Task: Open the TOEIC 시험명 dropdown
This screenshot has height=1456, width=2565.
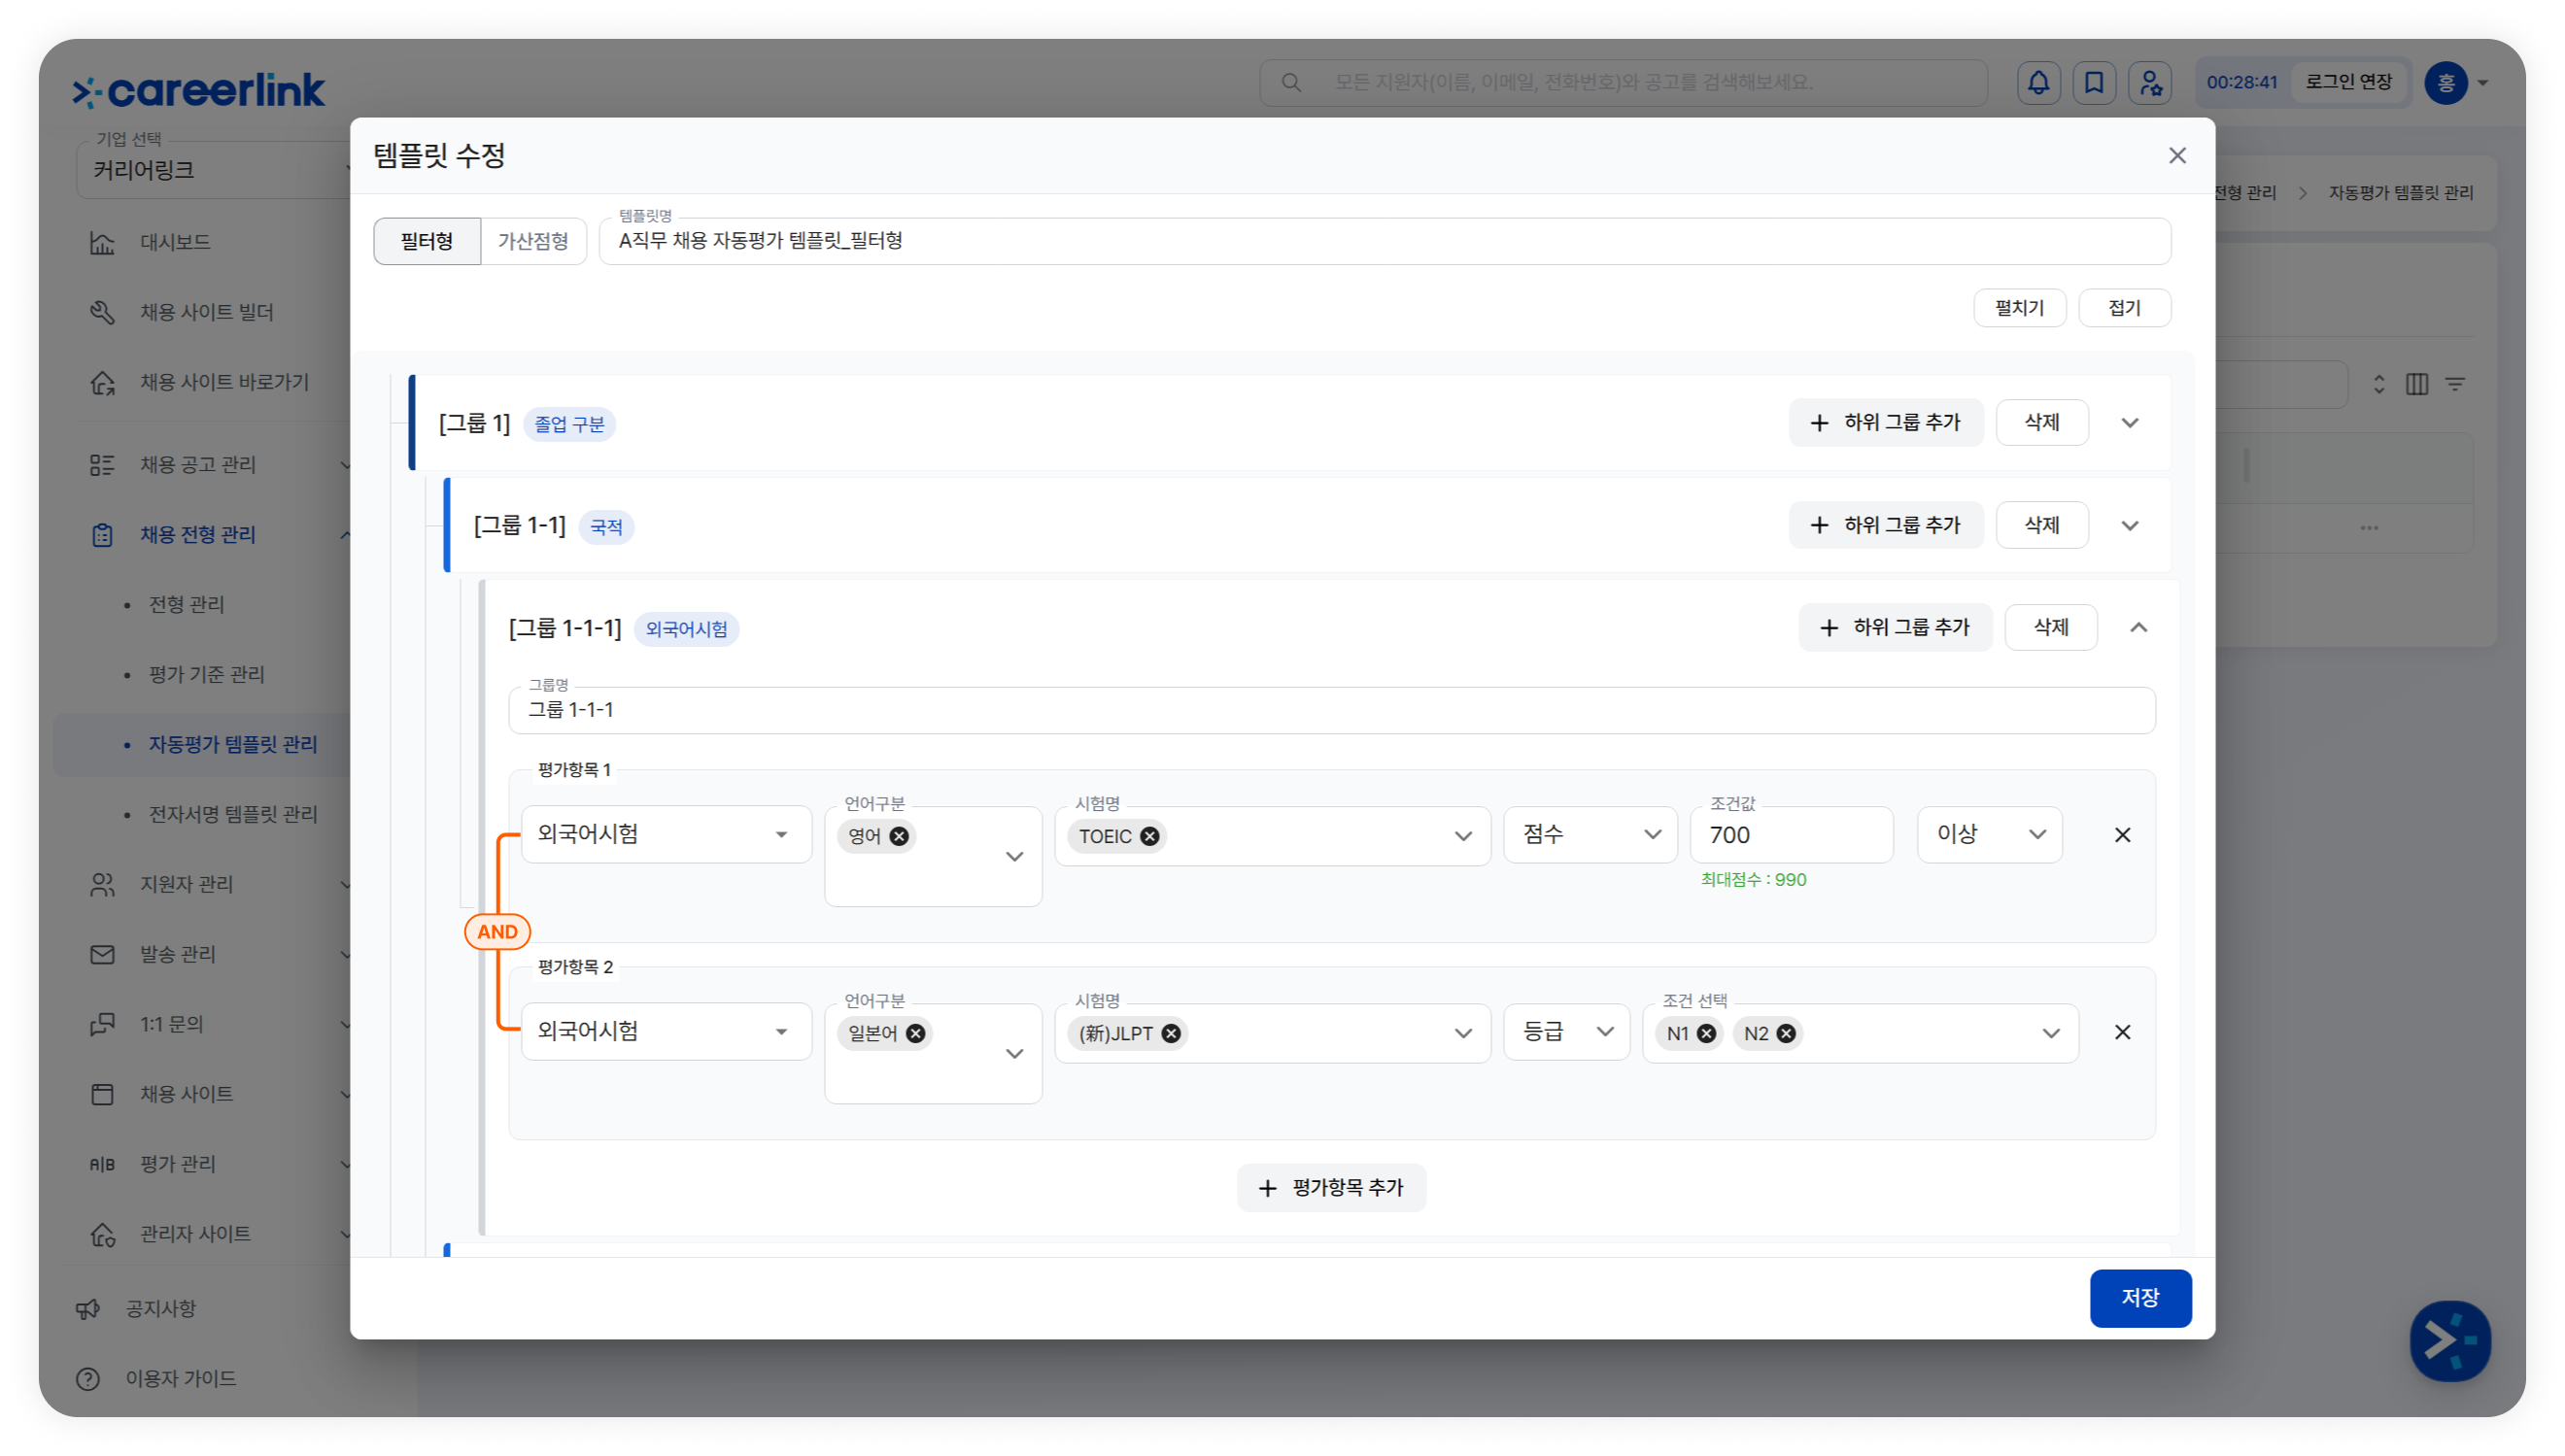Action: (x=1272, y=836)
